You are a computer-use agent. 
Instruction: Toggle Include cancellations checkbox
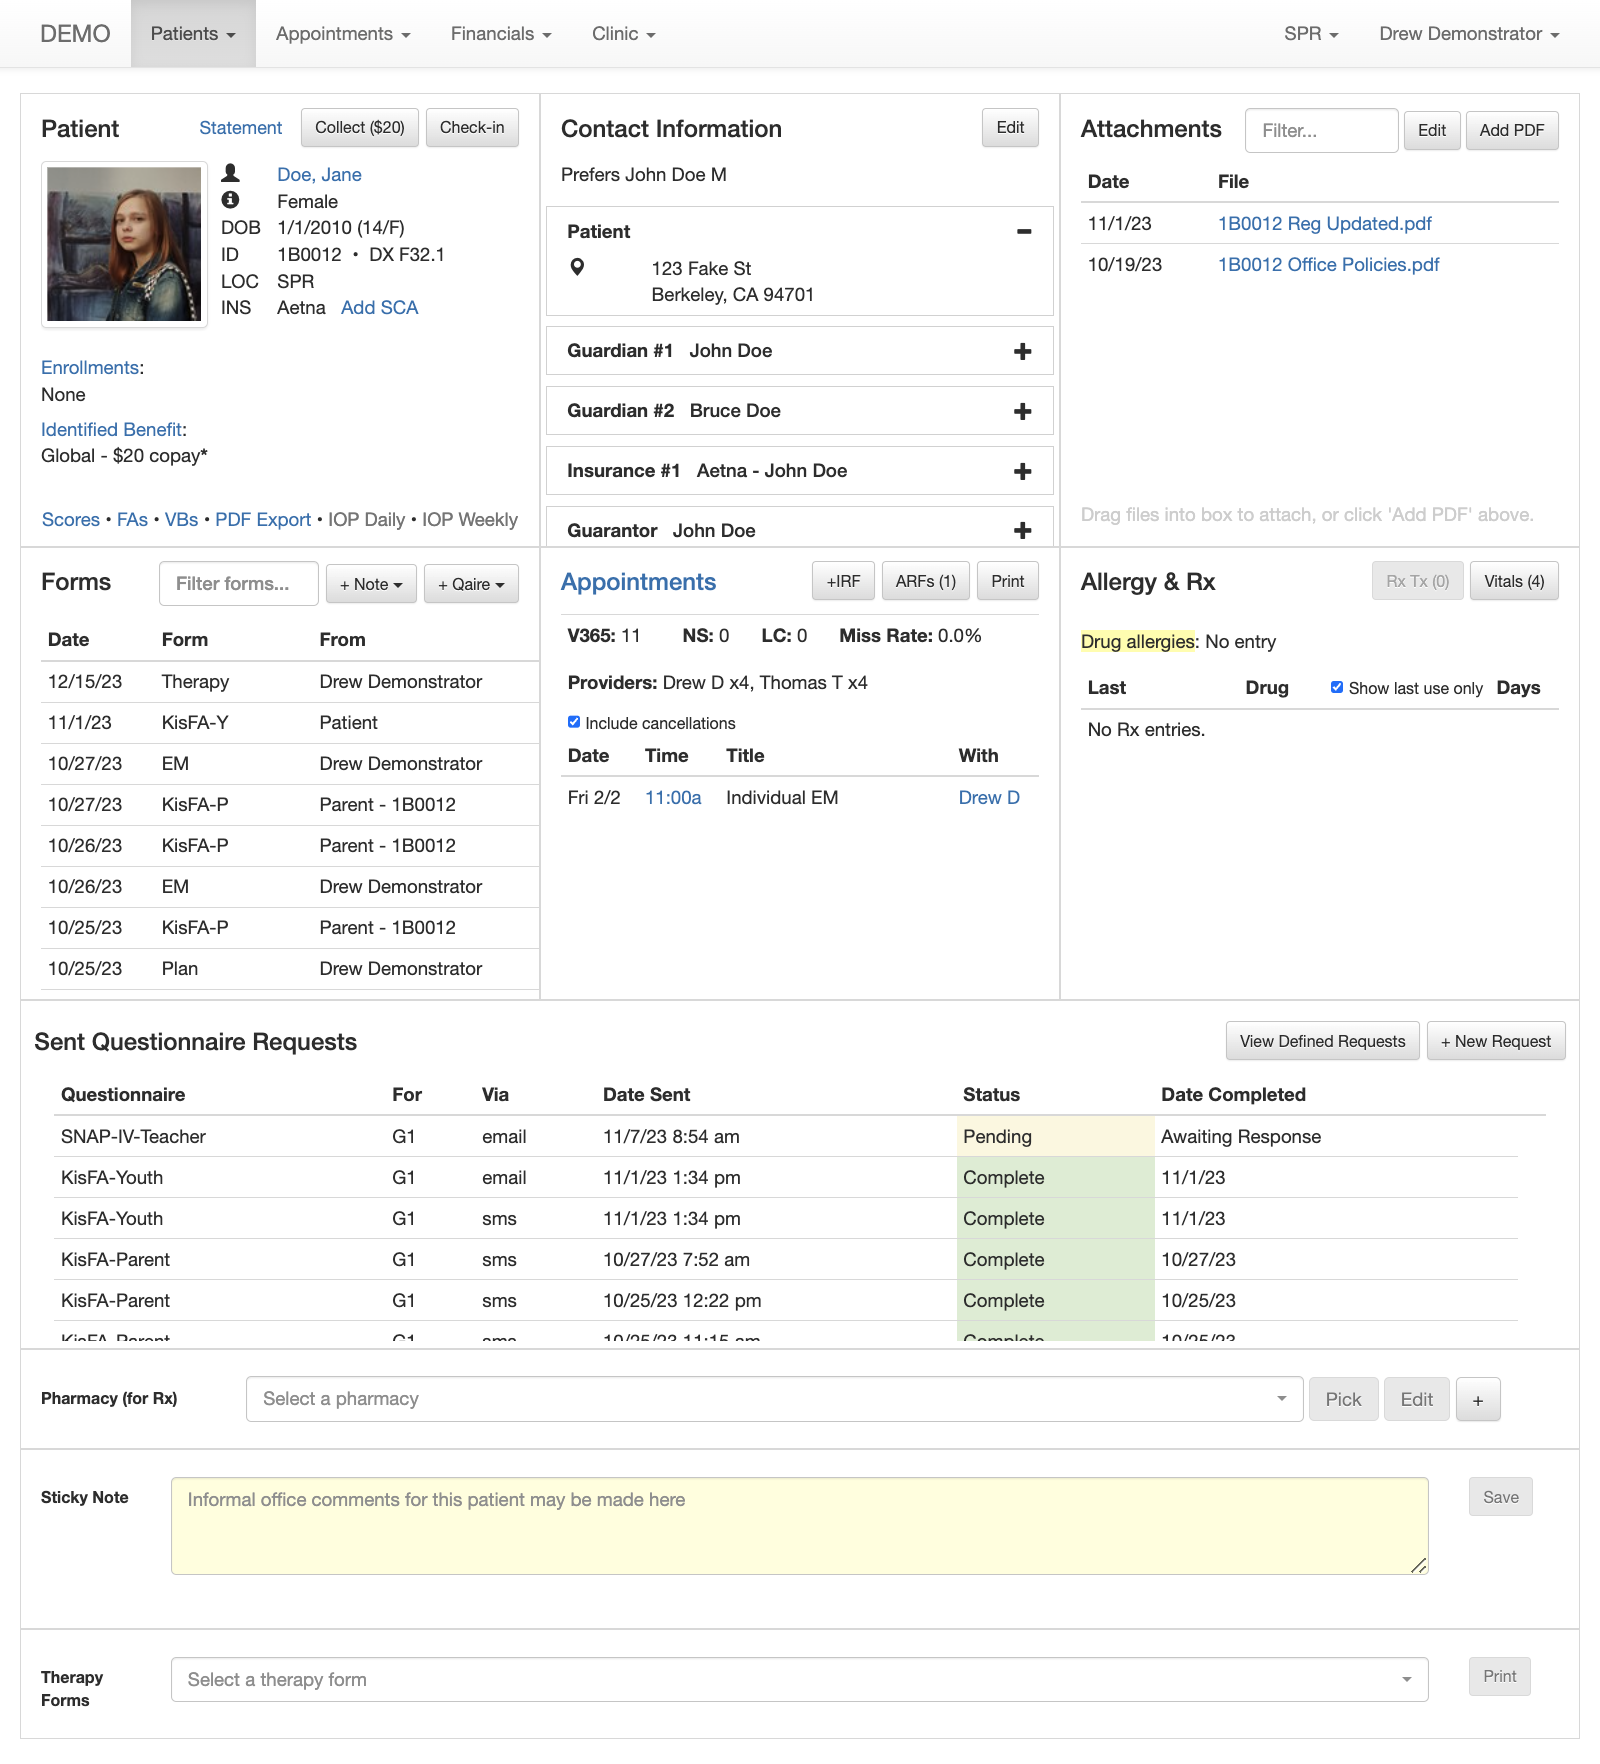574,722
